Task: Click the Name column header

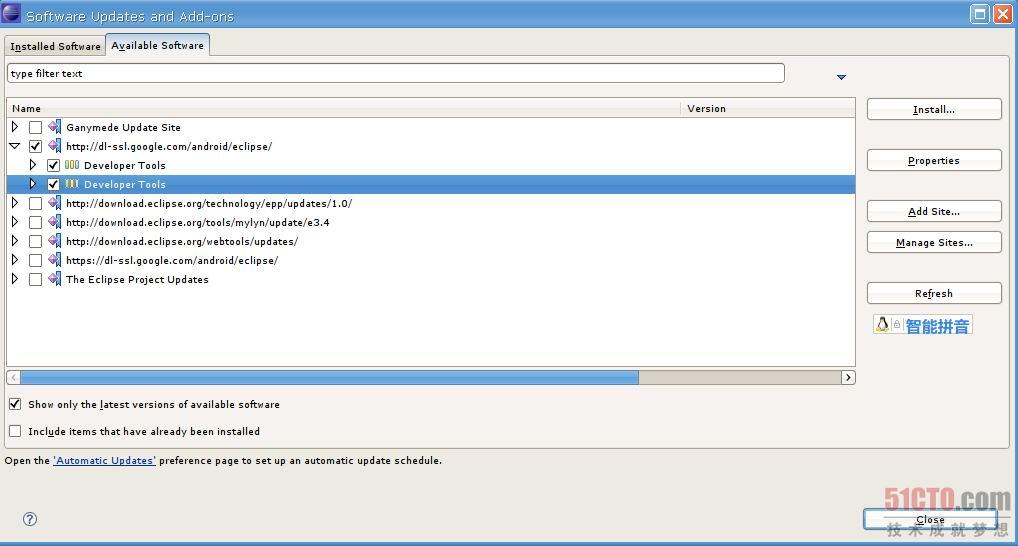Action: point(343,108)
